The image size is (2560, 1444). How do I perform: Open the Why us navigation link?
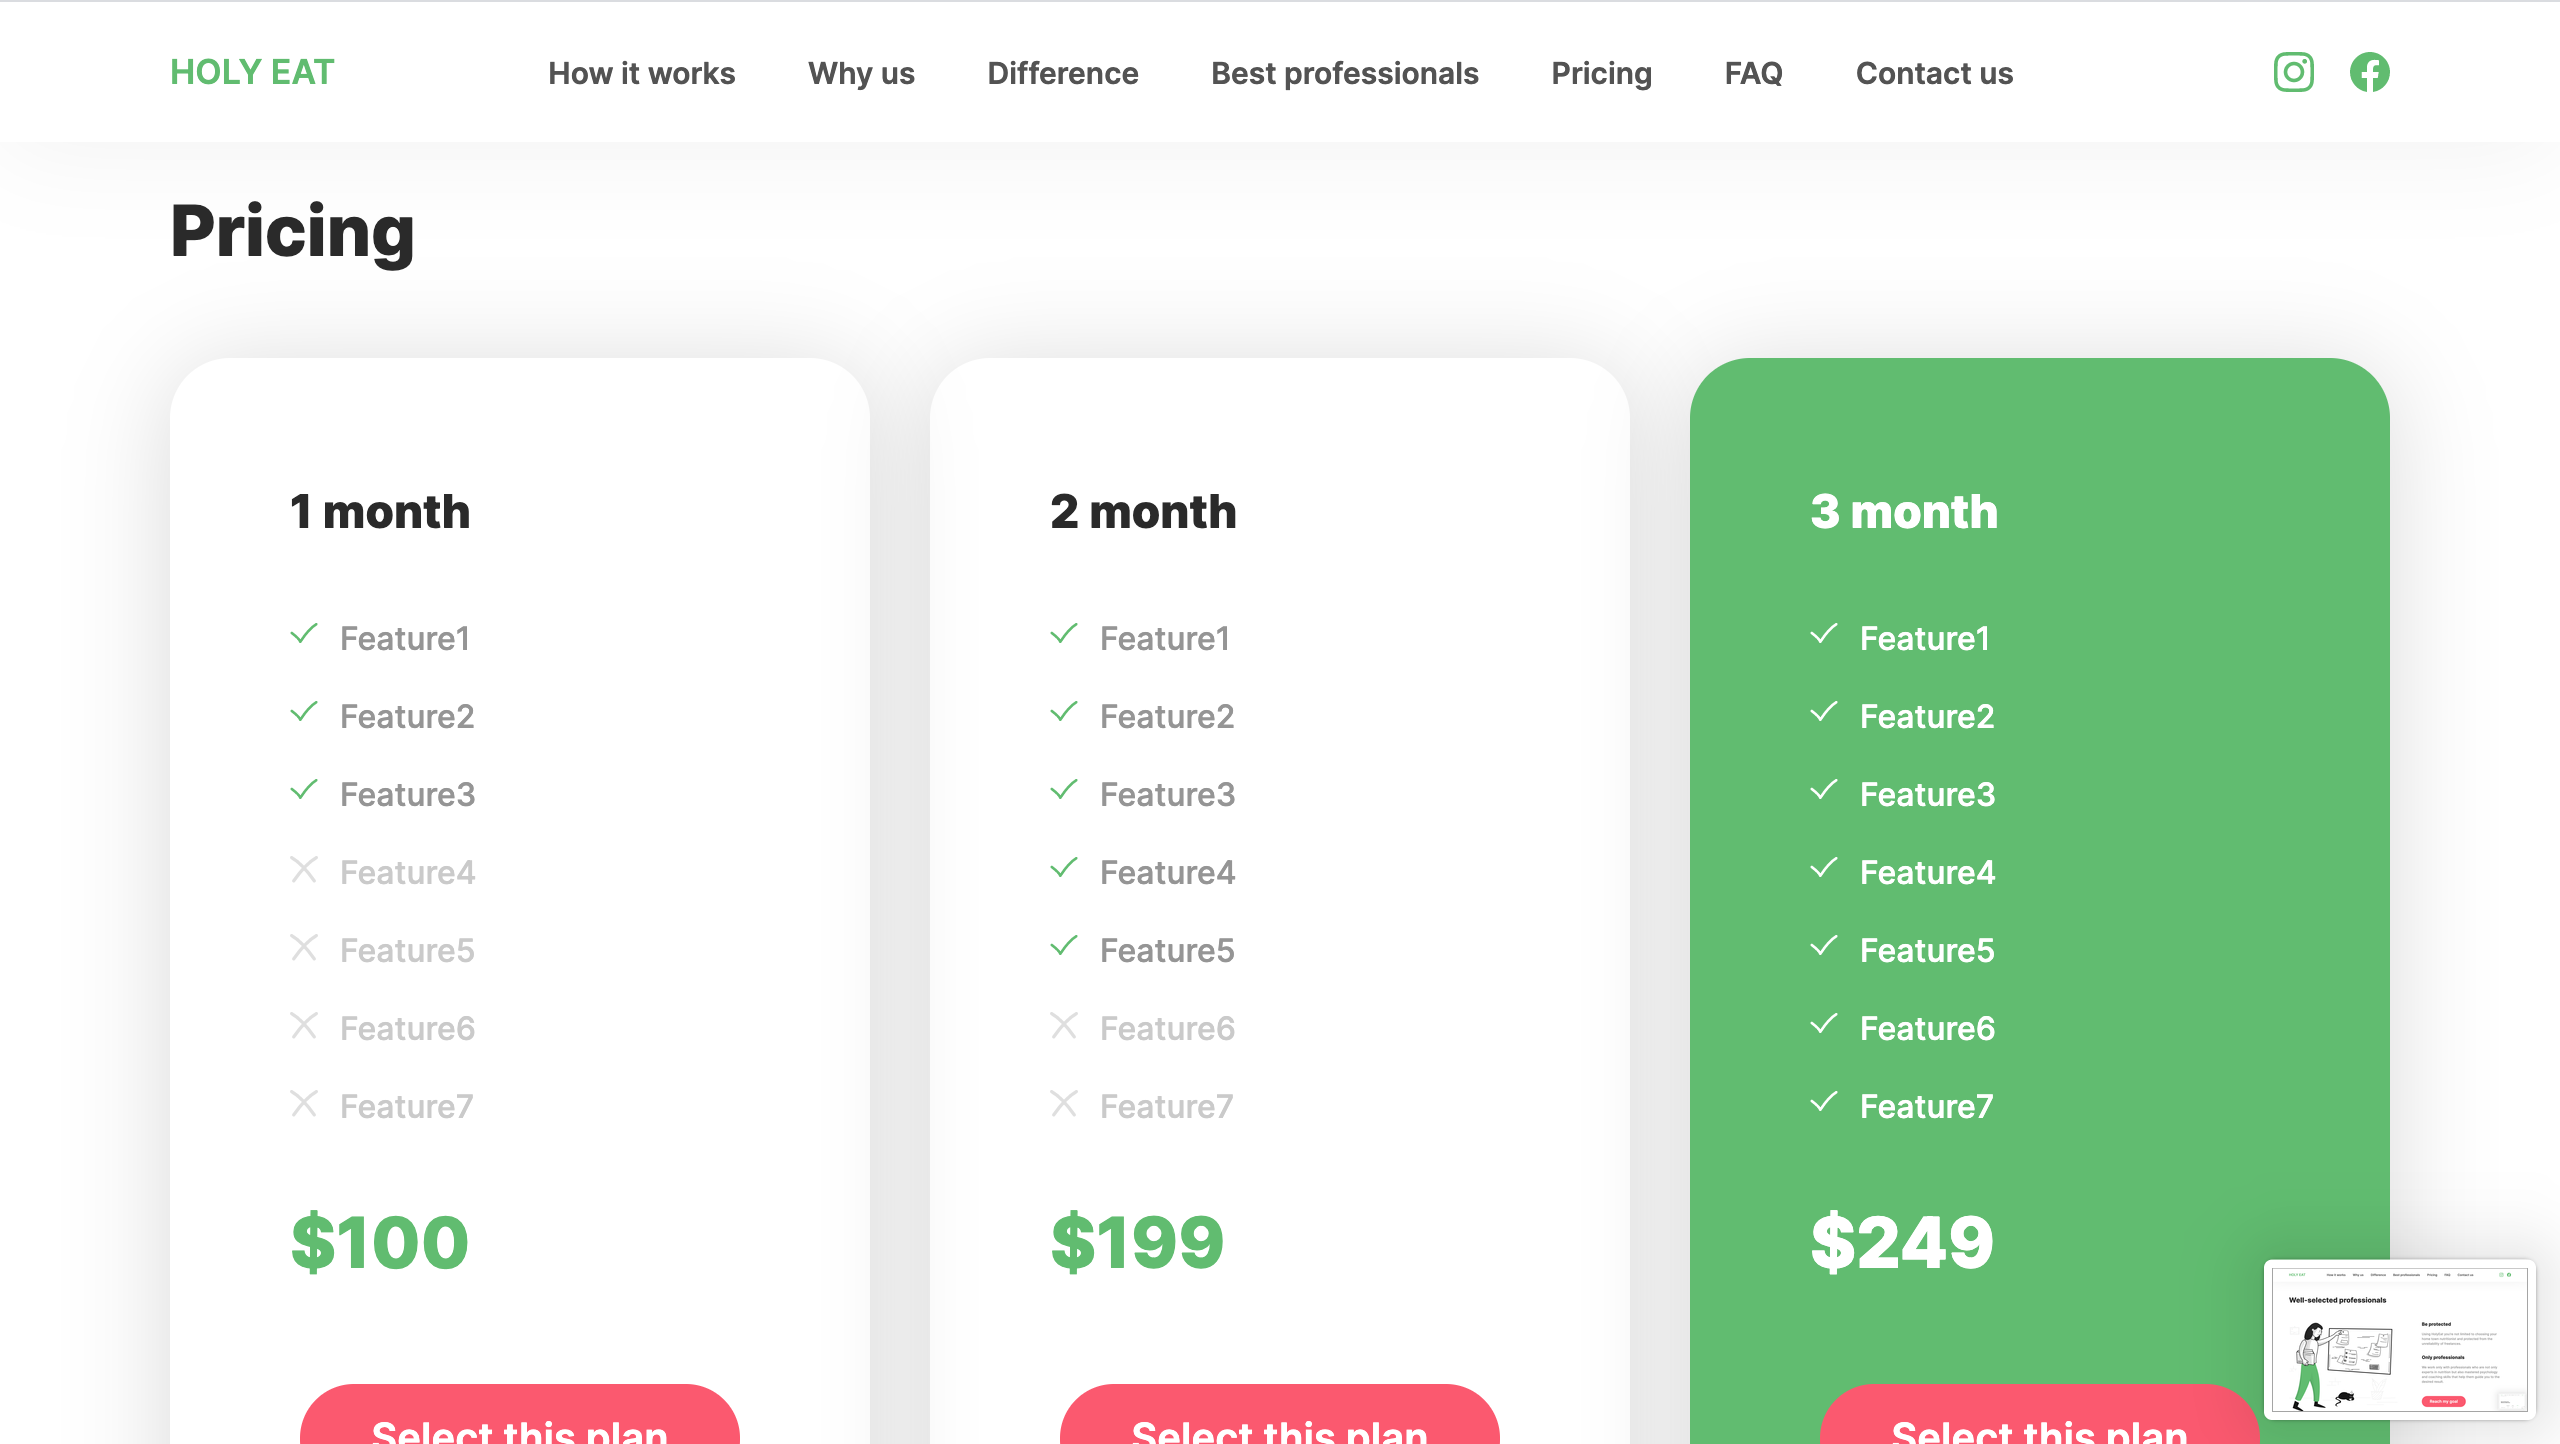point(861,73)
